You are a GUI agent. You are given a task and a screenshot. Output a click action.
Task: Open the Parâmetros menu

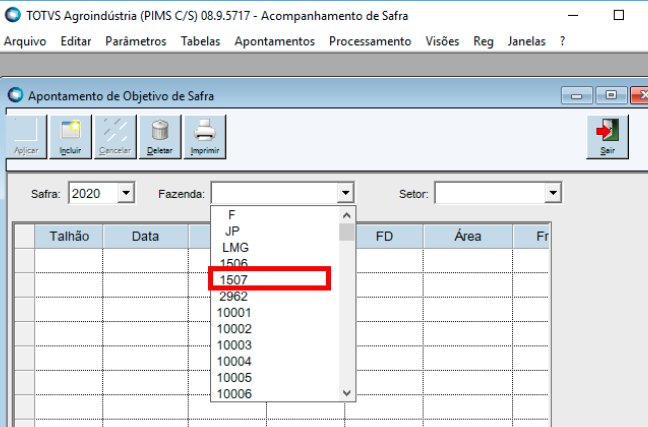click(136, 41)
